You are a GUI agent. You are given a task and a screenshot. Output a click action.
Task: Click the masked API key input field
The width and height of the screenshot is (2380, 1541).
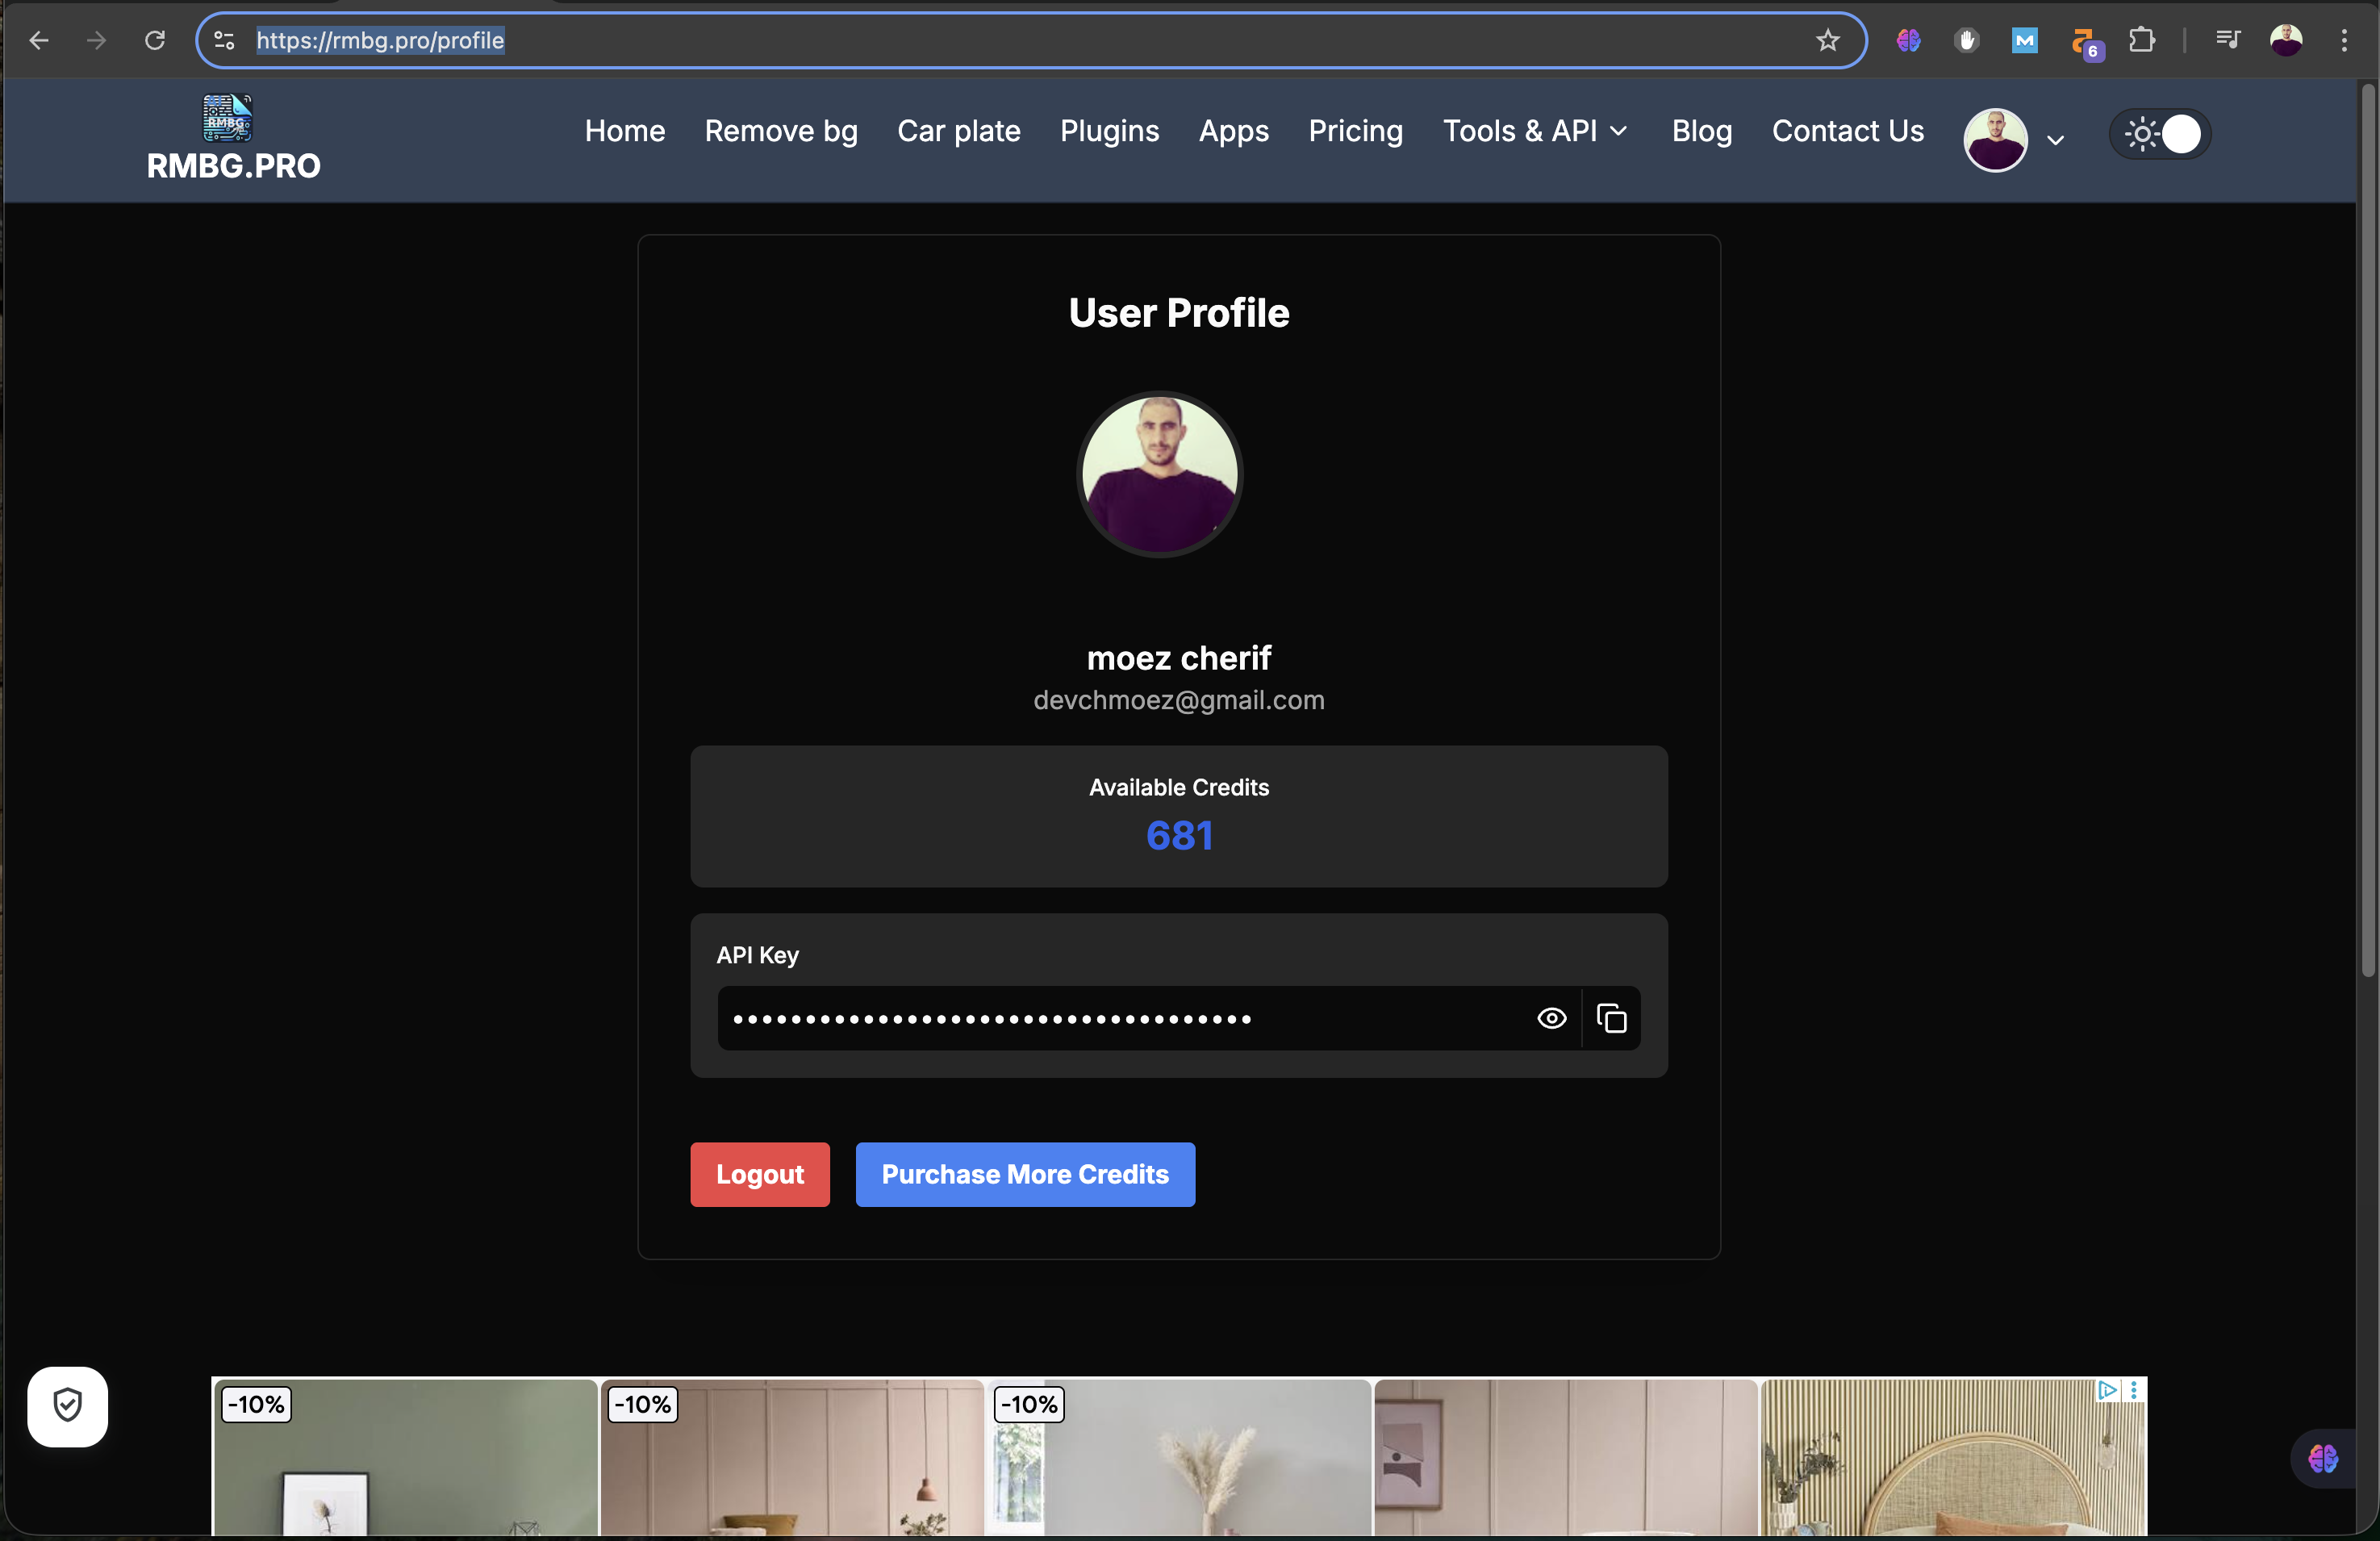click(1100, 1018)
